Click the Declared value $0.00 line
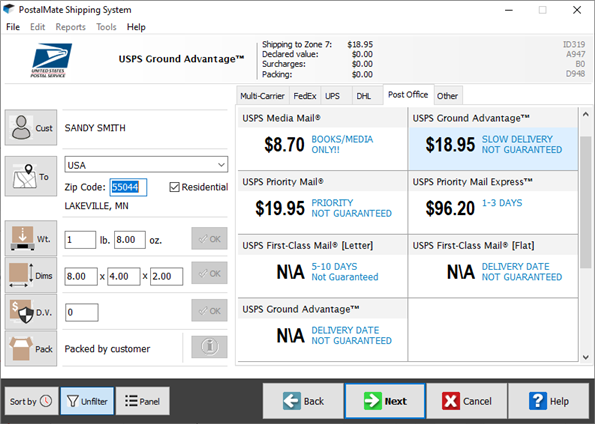The height and width of the screenshot is (424, 595). [317, 54]
